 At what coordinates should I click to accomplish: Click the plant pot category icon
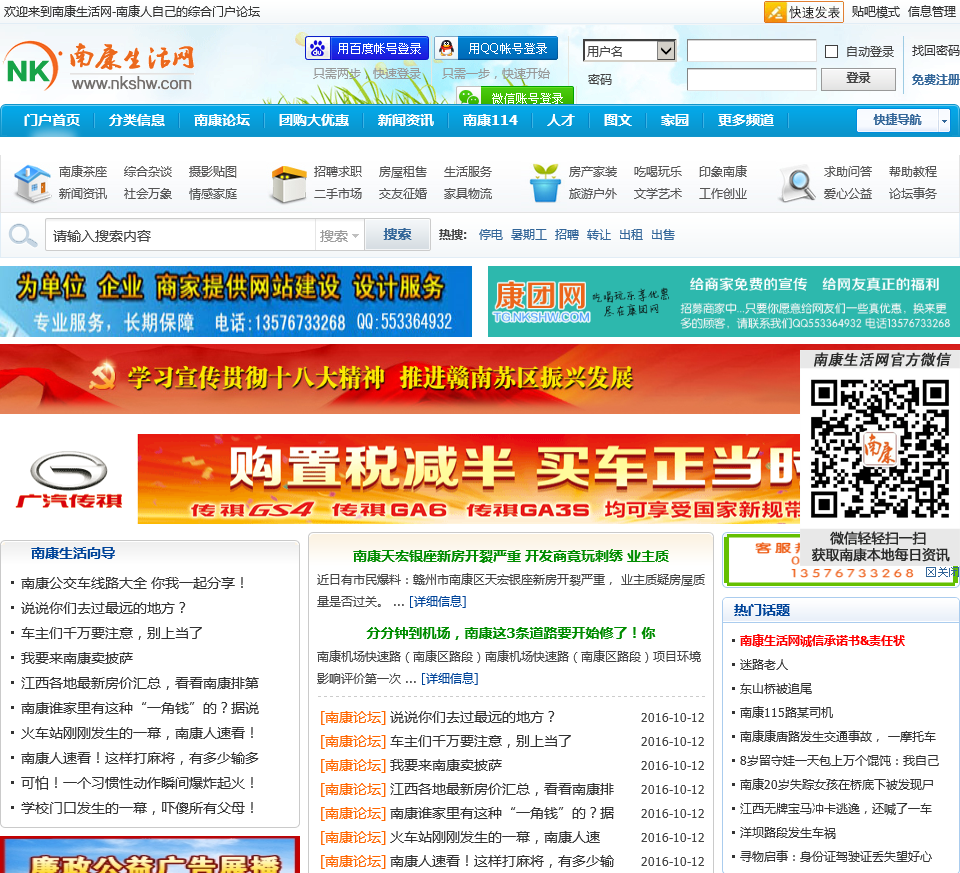[x=544, y=183]
